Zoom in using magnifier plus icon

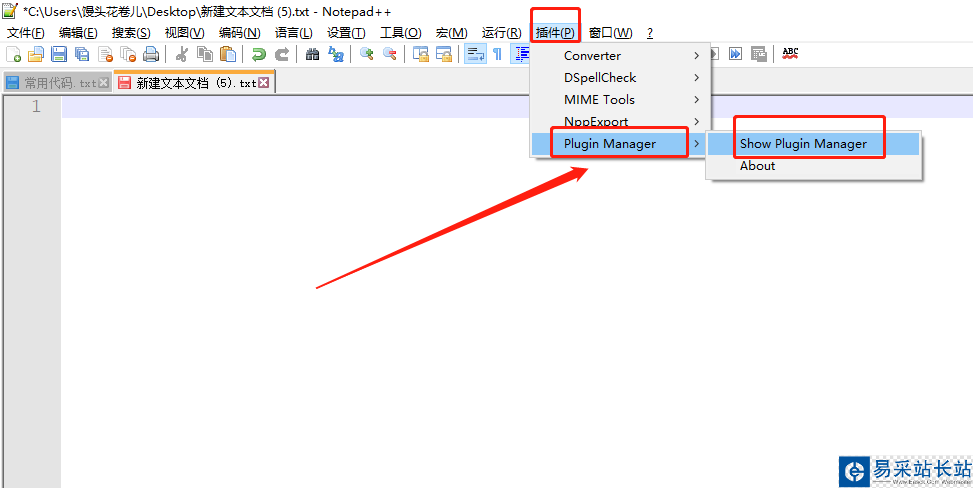[x=367, y=55]
